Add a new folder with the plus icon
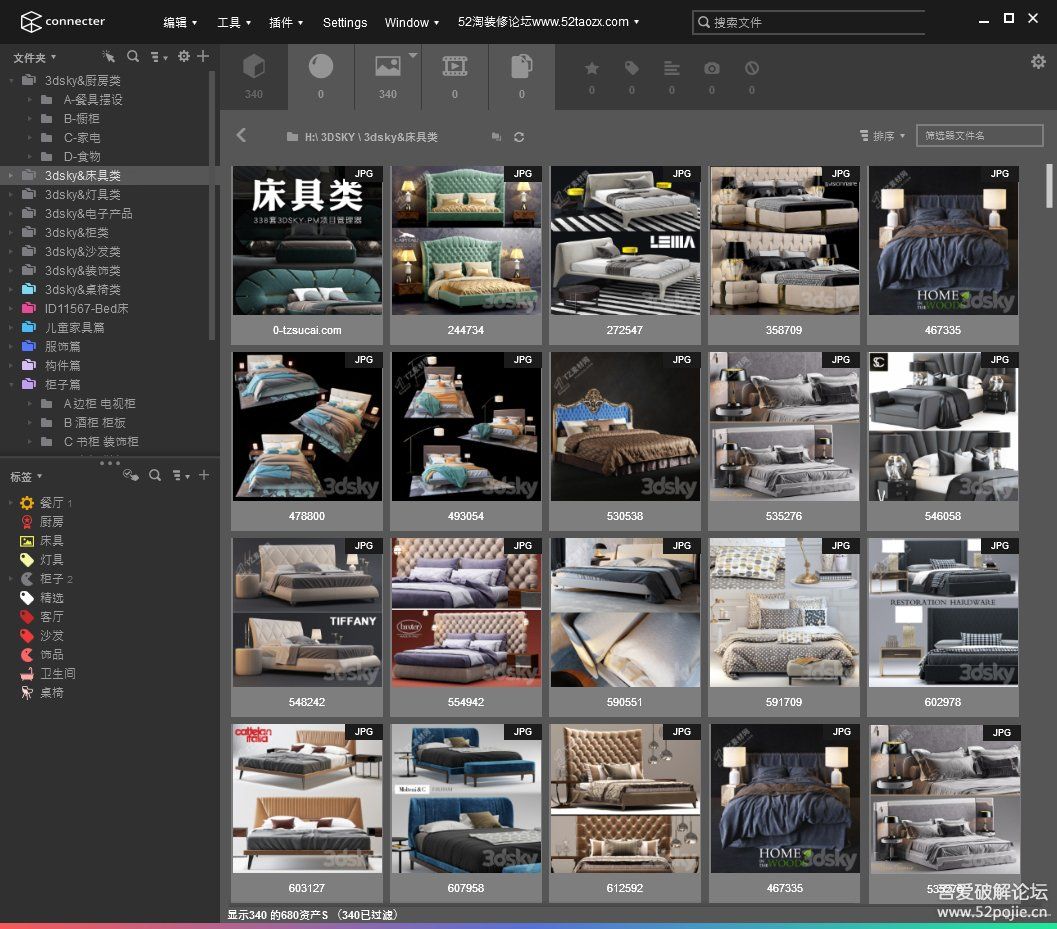 203,57
